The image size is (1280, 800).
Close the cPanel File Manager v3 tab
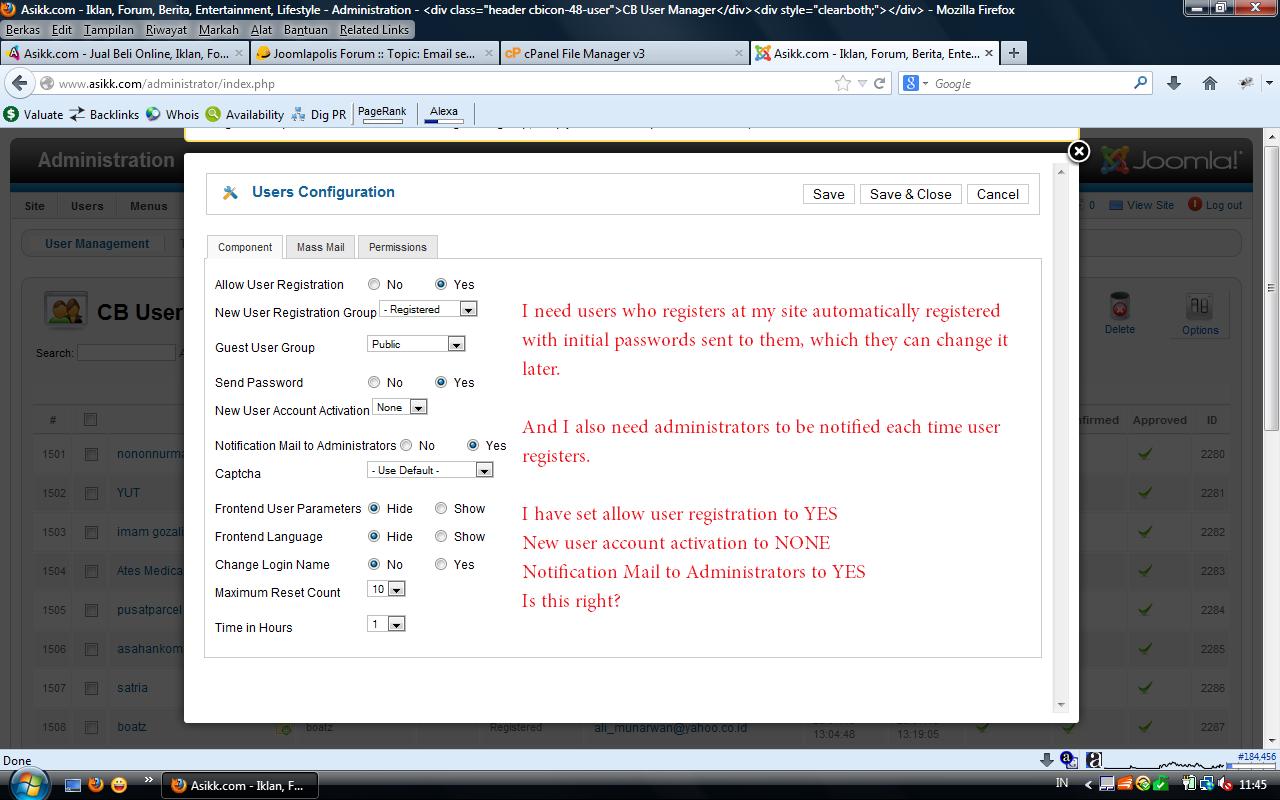coord(739,53)
